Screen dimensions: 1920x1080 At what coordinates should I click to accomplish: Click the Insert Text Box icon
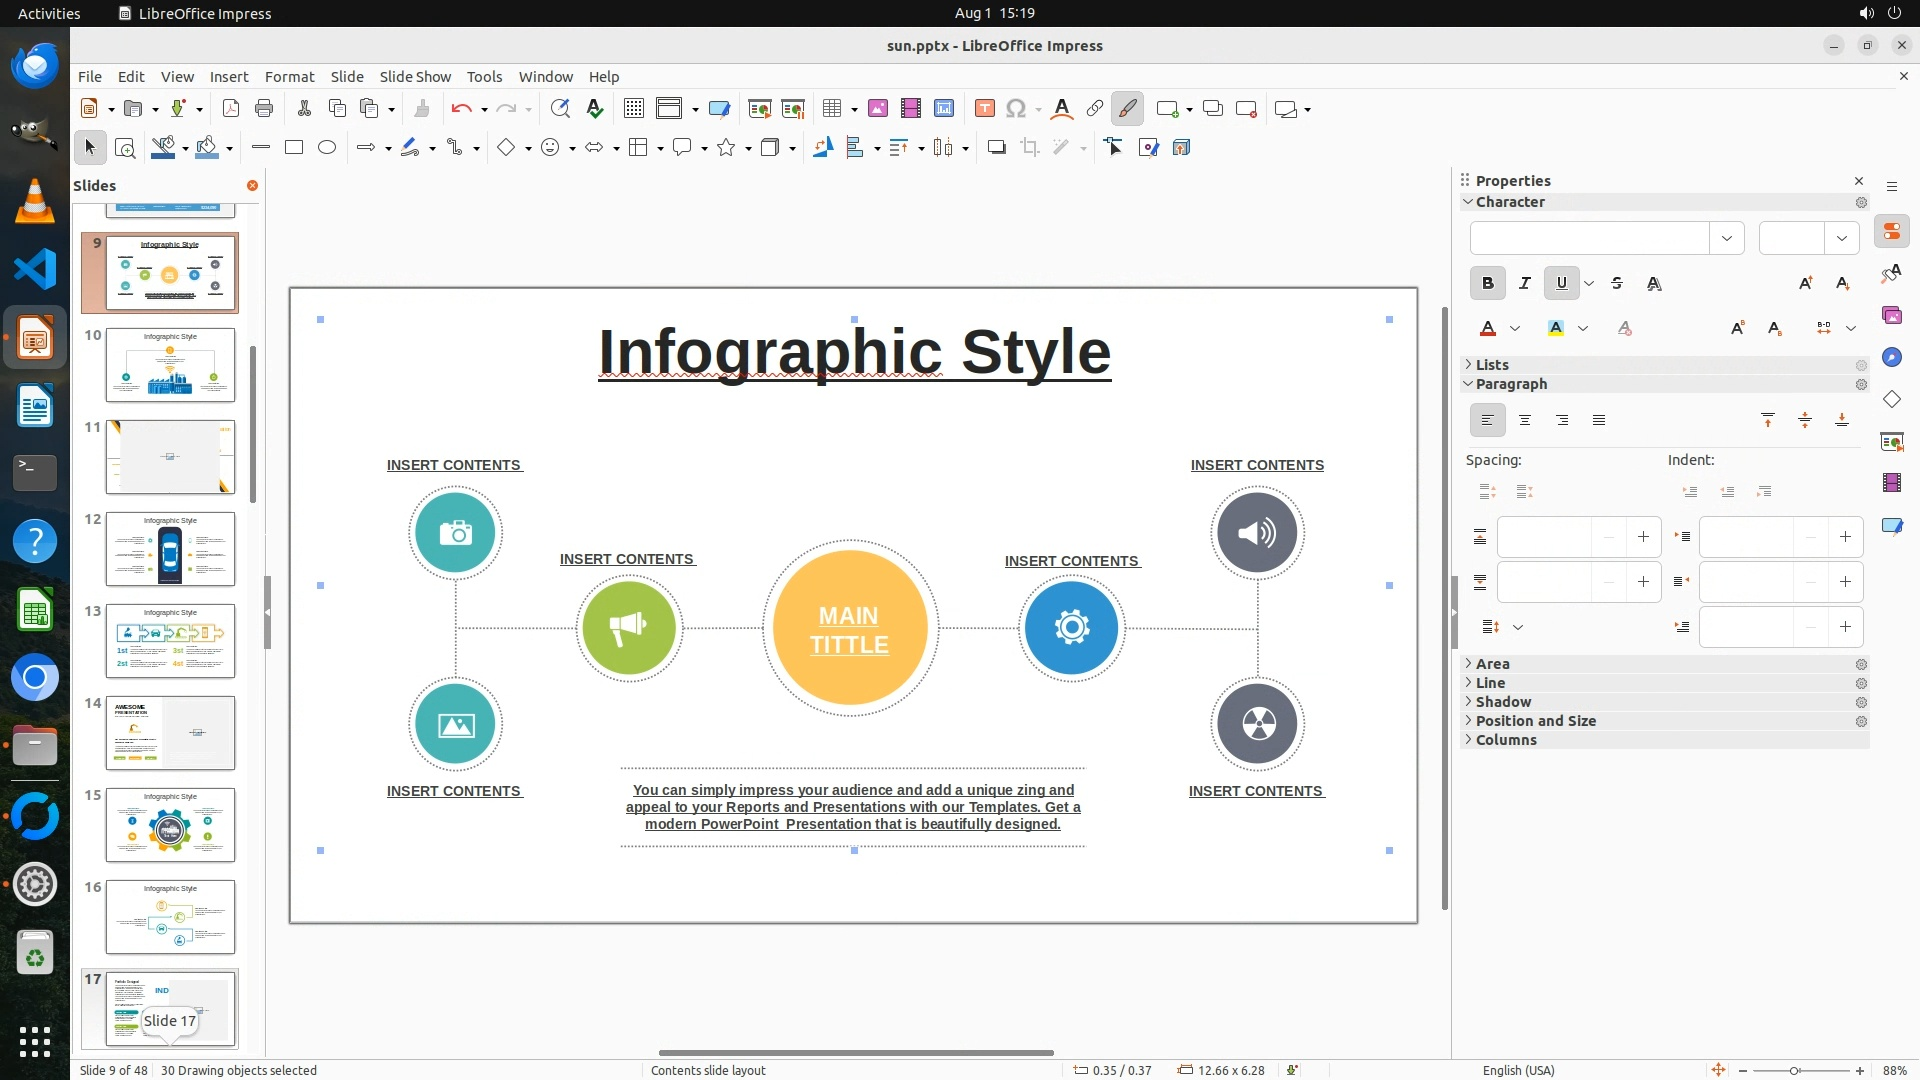(x=984, y=109)
